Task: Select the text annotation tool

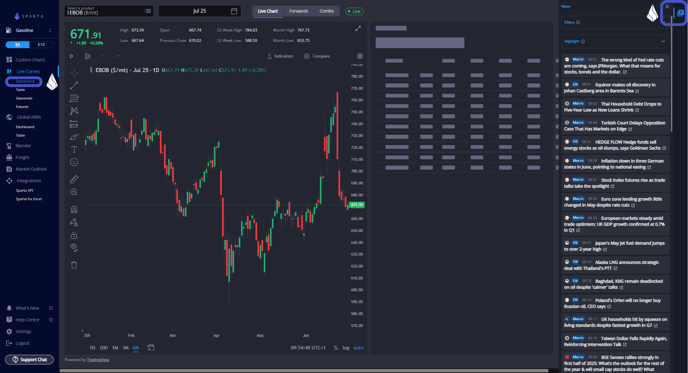Action: click(x=74, y=150)
